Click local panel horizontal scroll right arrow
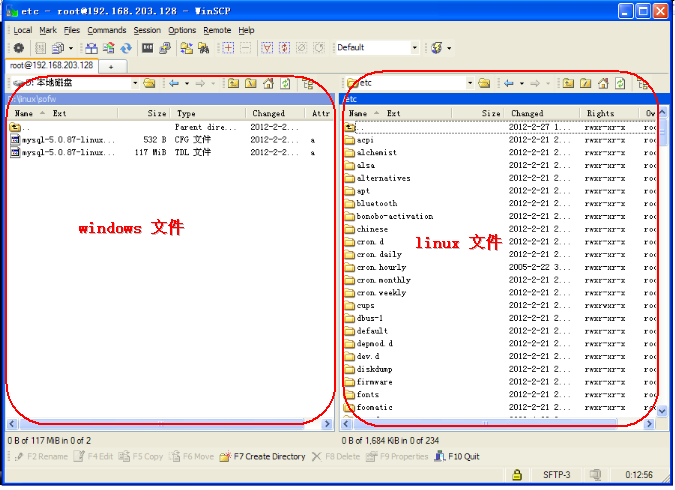 tap(327, 424)
